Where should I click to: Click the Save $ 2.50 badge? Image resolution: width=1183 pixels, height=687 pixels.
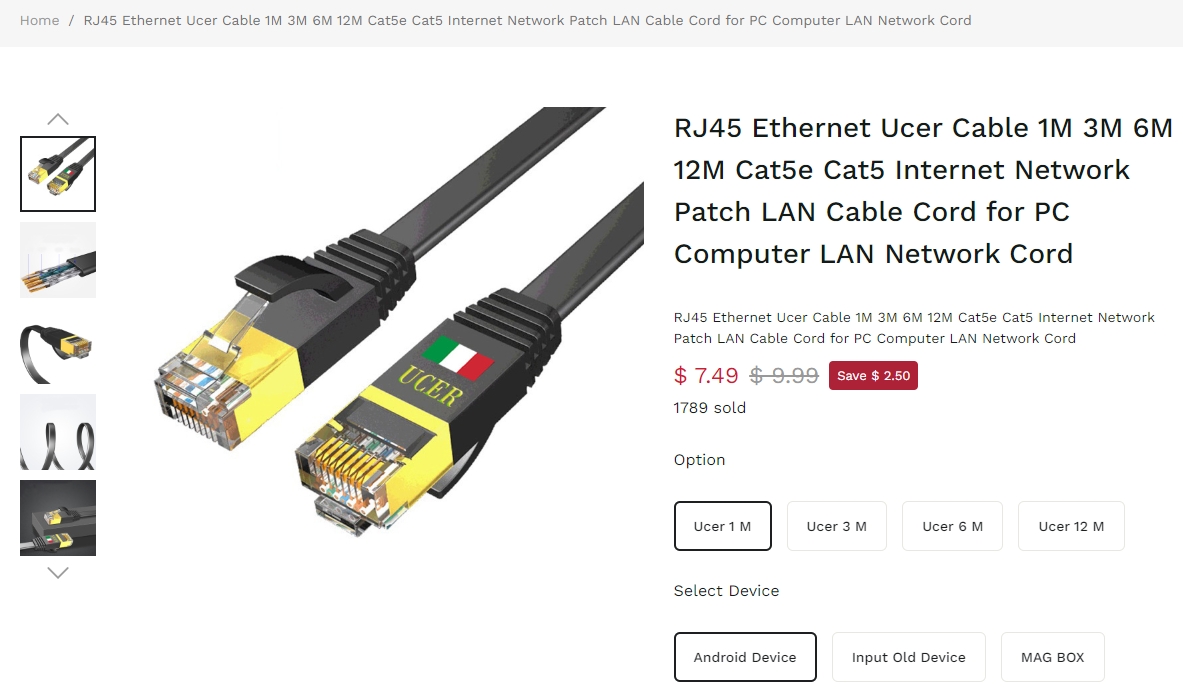click(874, 376)
